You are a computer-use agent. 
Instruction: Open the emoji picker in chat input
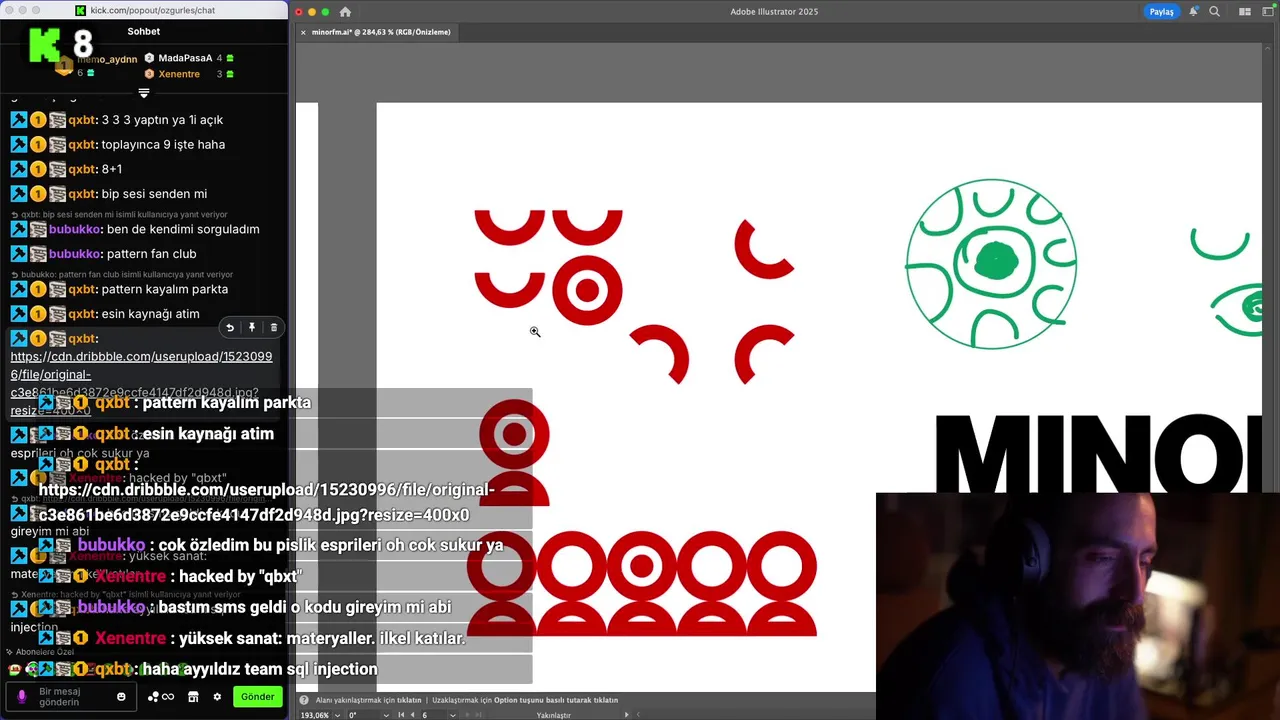121,697
